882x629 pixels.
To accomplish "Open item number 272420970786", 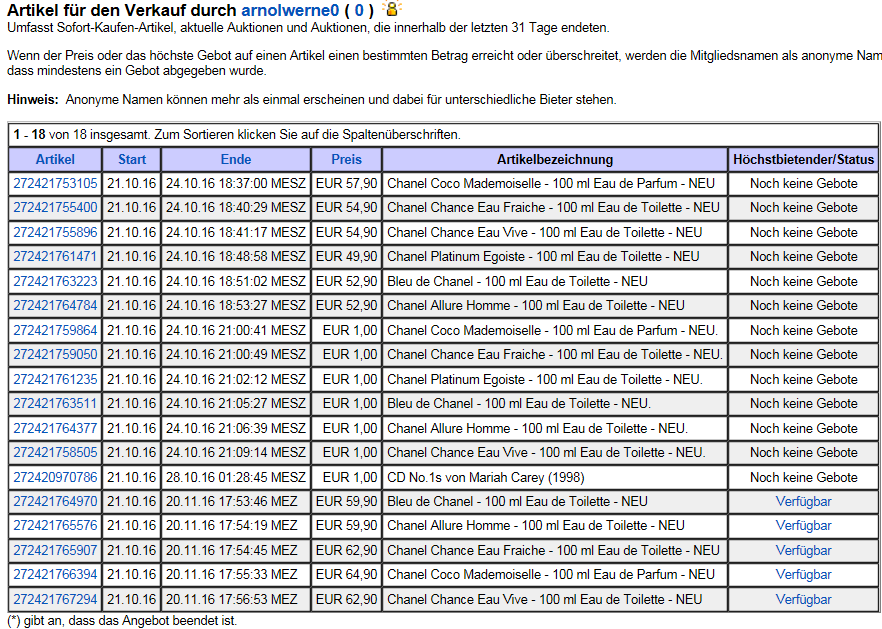I will pos(55,477).
